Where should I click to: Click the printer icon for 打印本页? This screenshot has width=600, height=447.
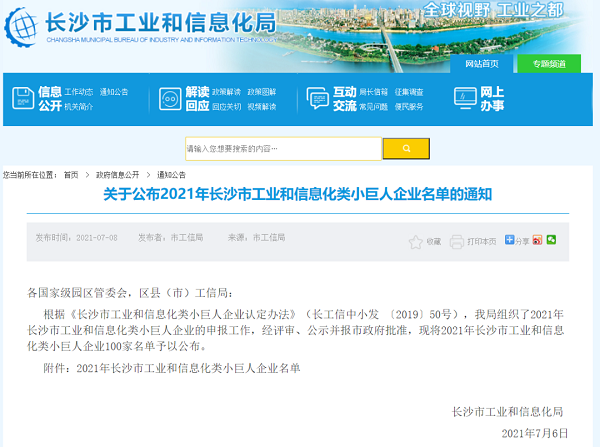[x=457, y=242]
